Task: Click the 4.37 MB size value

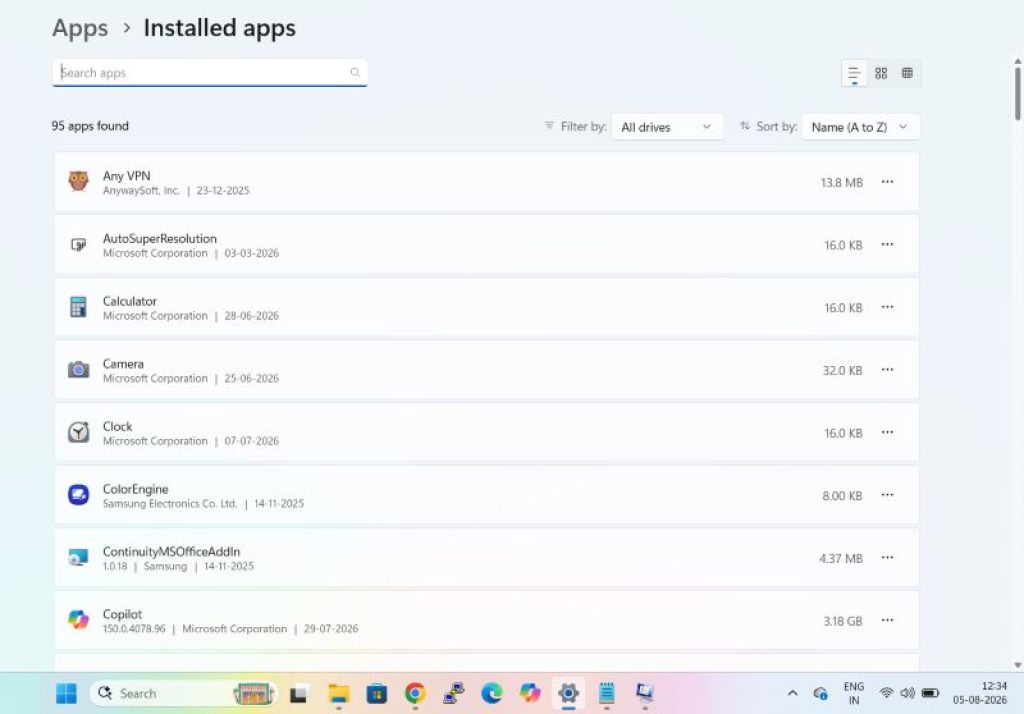Action: [840, 559]
